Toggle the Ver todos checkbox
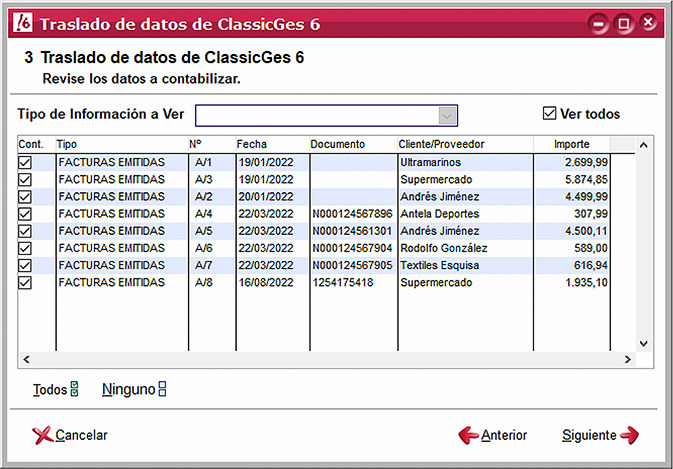 (x=549, y=113)
